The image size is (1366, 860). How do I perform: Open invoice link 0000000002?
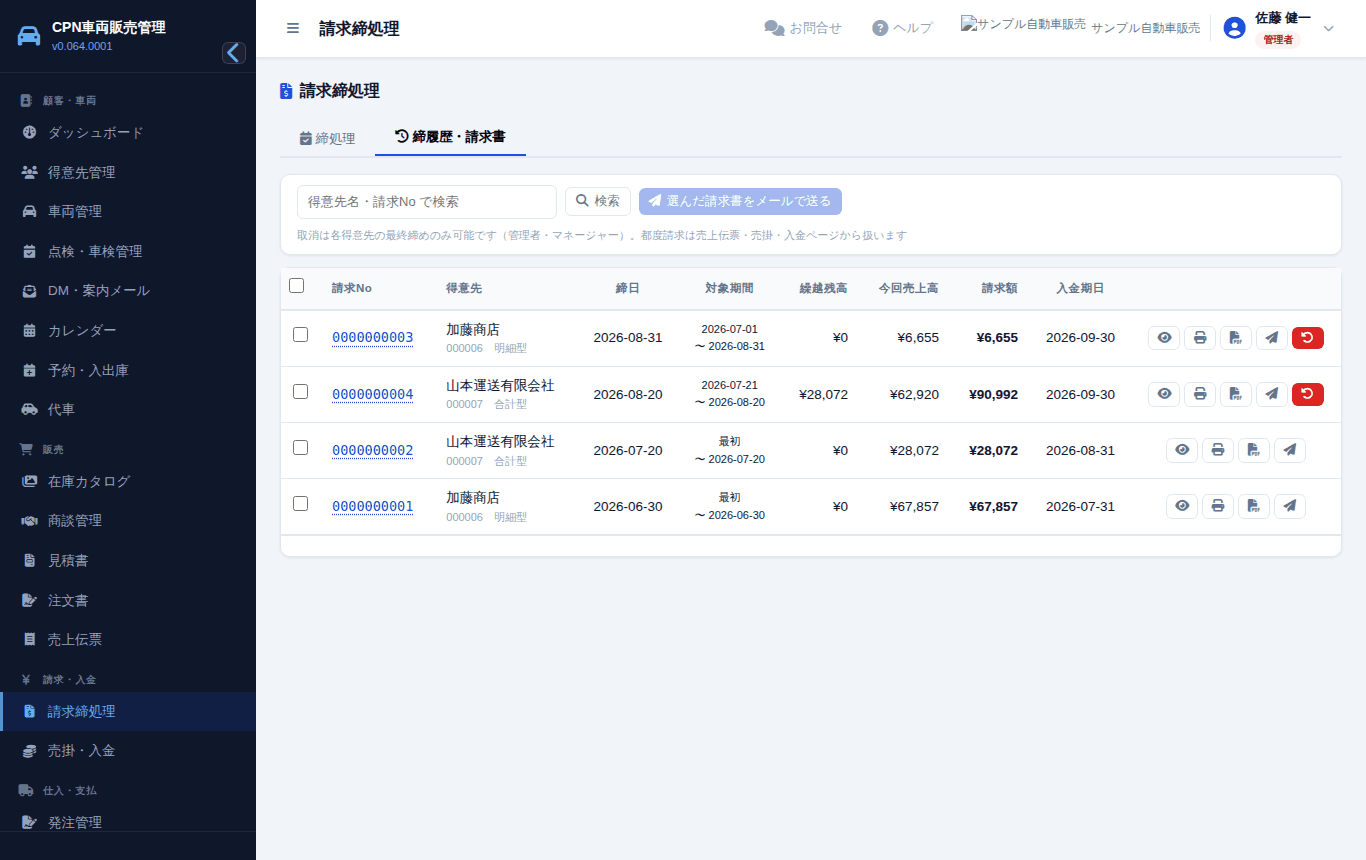(x=372, y=450)
